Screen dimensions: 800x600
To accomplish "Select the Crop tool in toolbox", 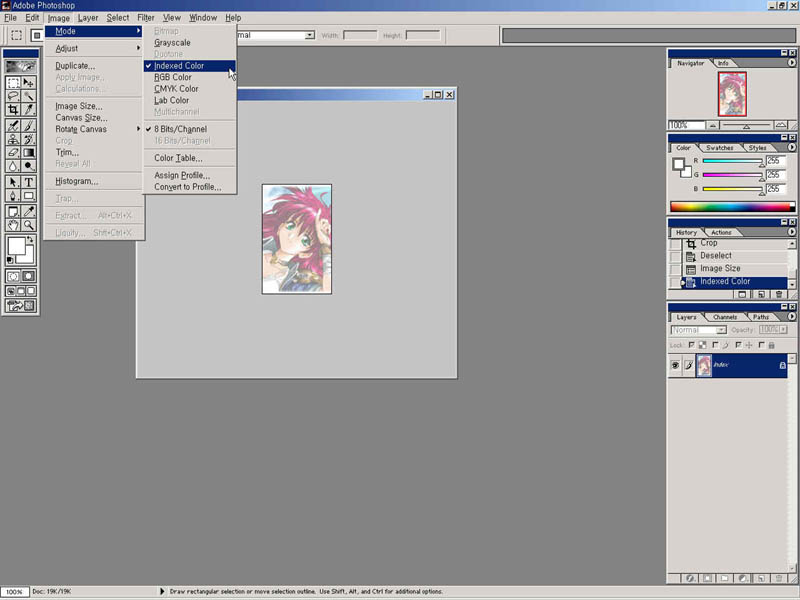I will tap(13, 110).
